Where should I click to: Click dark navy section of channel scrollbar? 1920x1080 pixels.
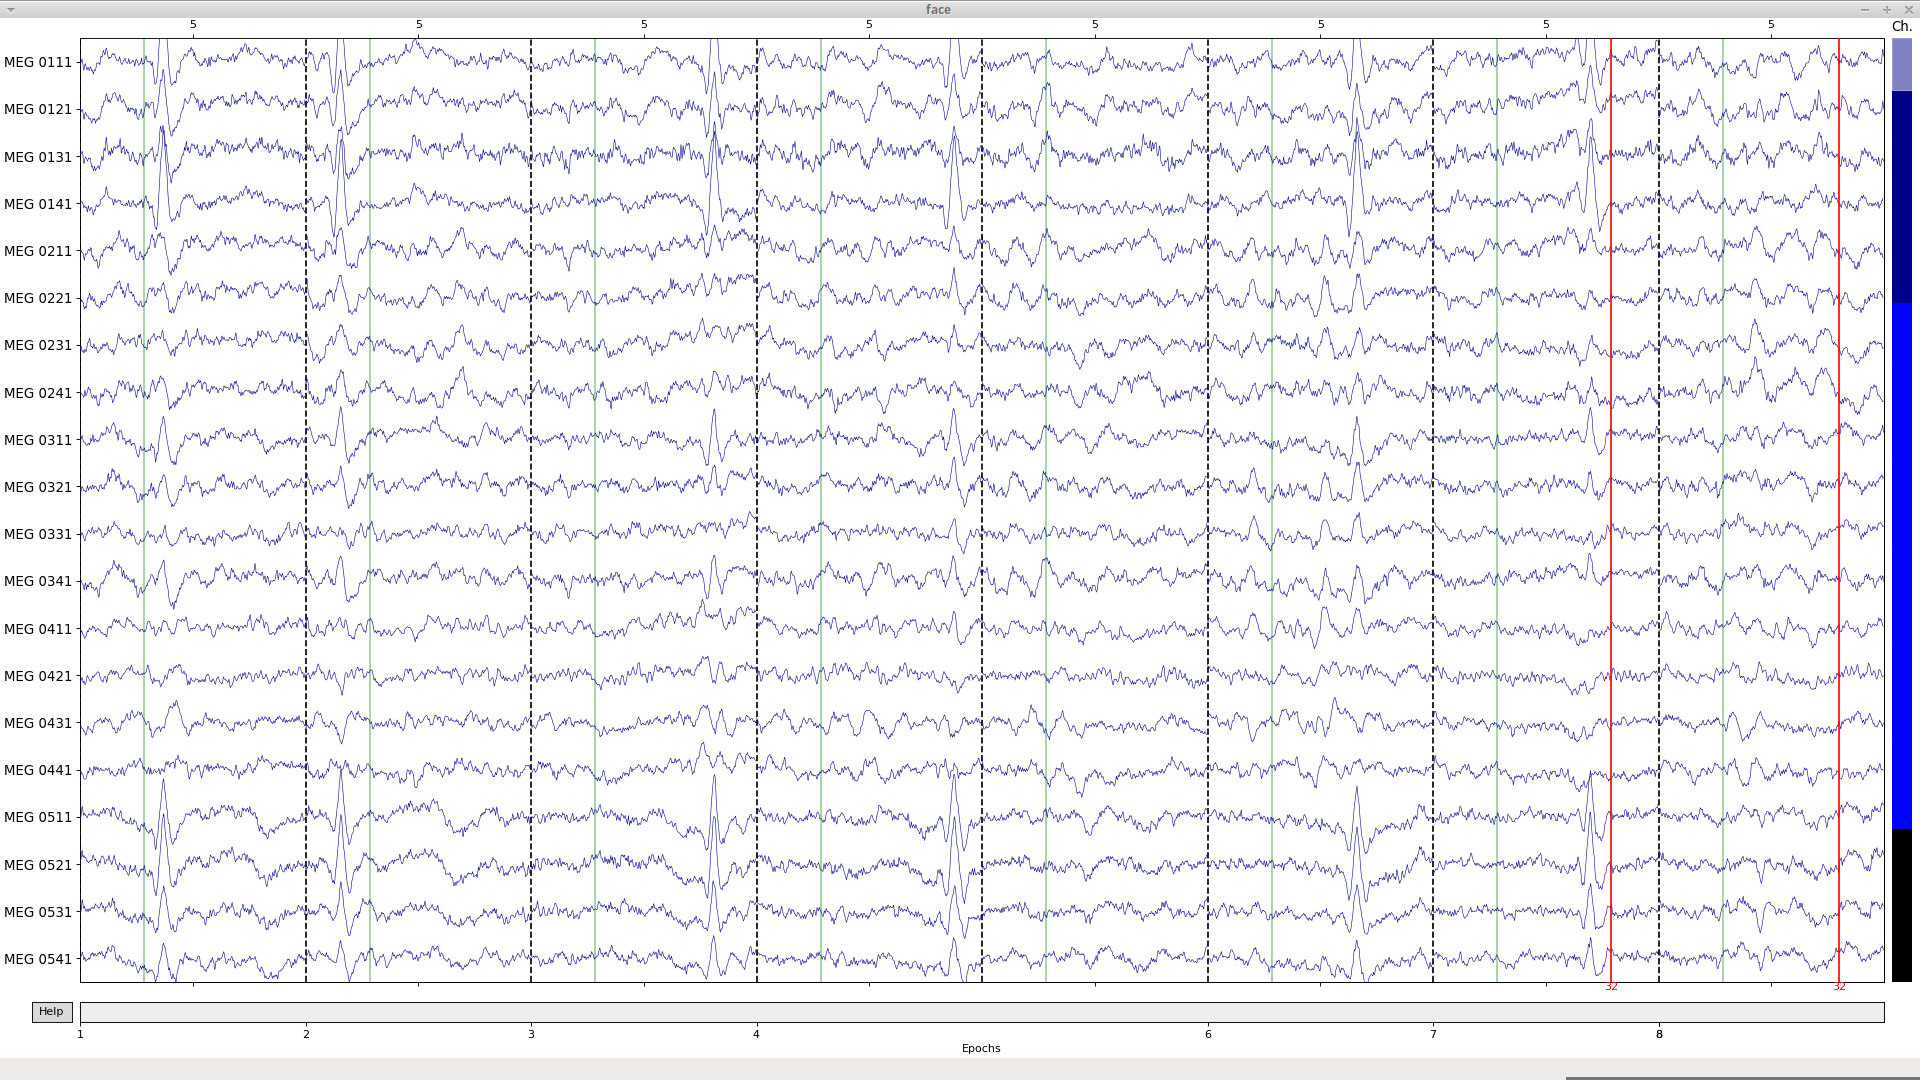pos(1901,197)
